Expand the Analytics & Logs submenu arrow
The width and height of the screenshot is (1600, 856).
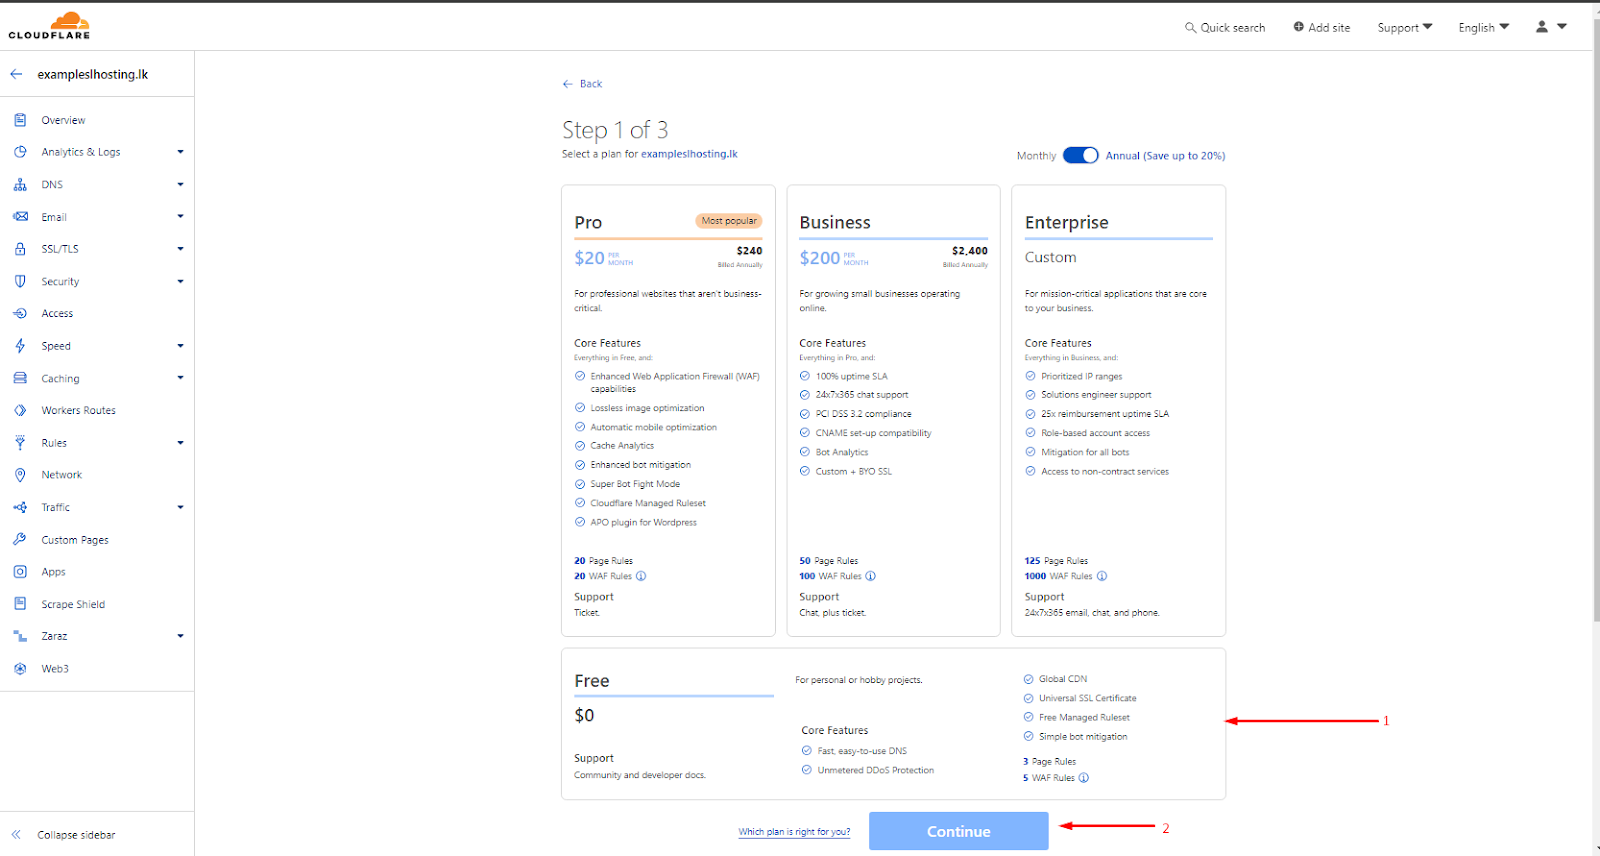tap(180, 152)
